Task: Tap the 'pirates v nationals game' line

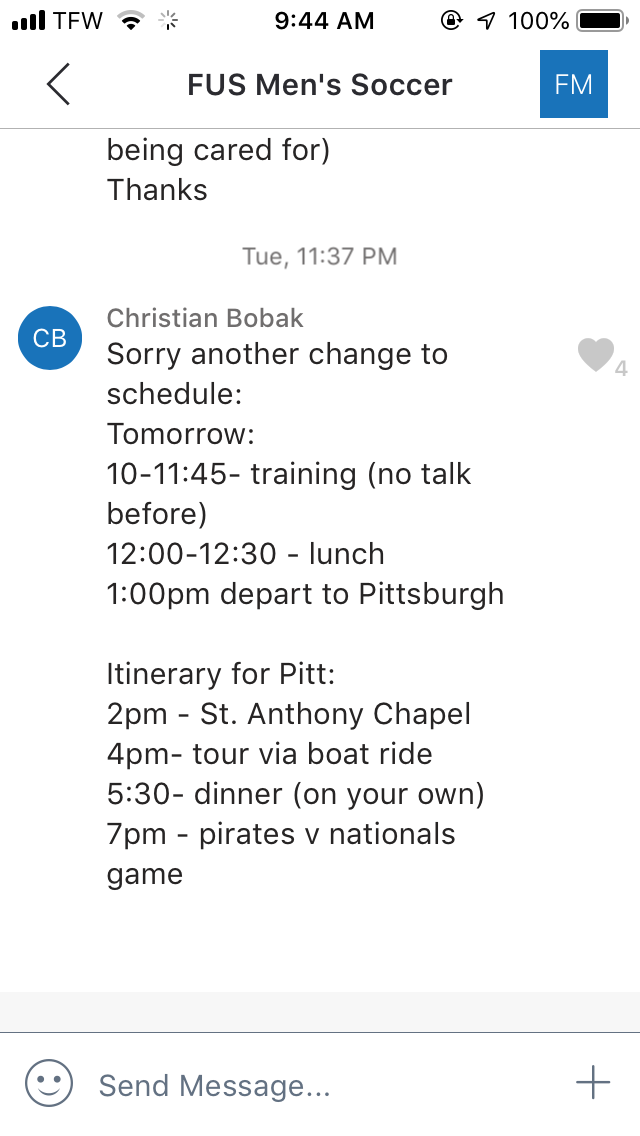Action: pyautogui.click(x=281, y=854)
